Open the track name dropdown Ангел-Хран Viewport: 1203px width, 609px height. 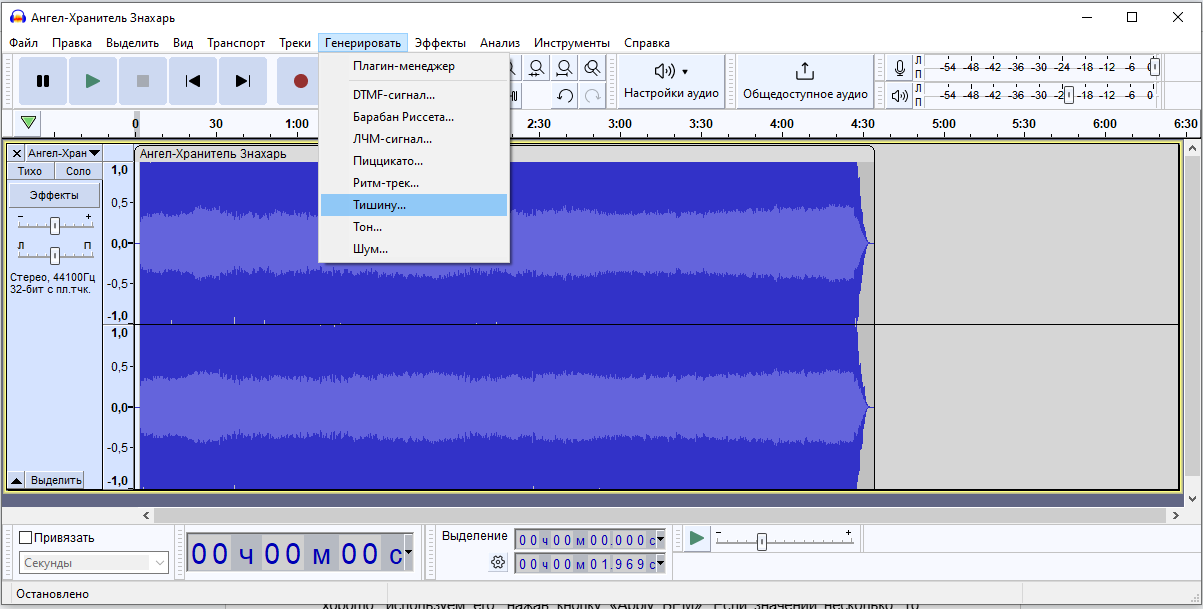64,152
